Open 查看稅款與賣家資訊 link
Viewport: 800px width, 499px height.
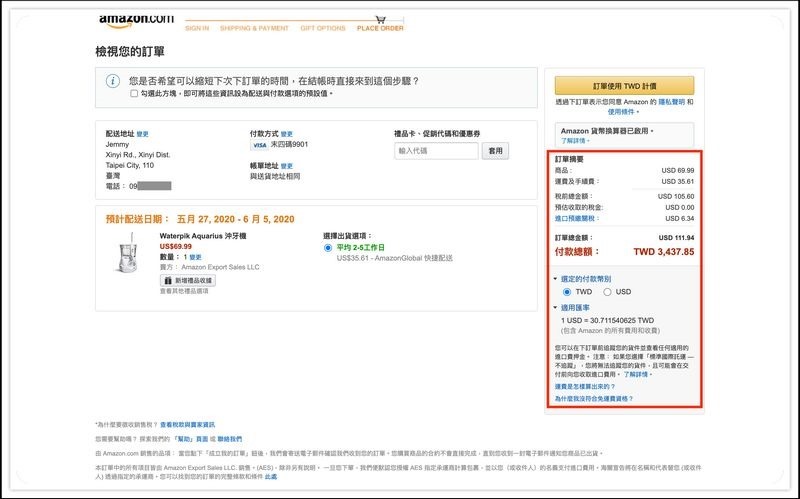[x=187, y=425]
